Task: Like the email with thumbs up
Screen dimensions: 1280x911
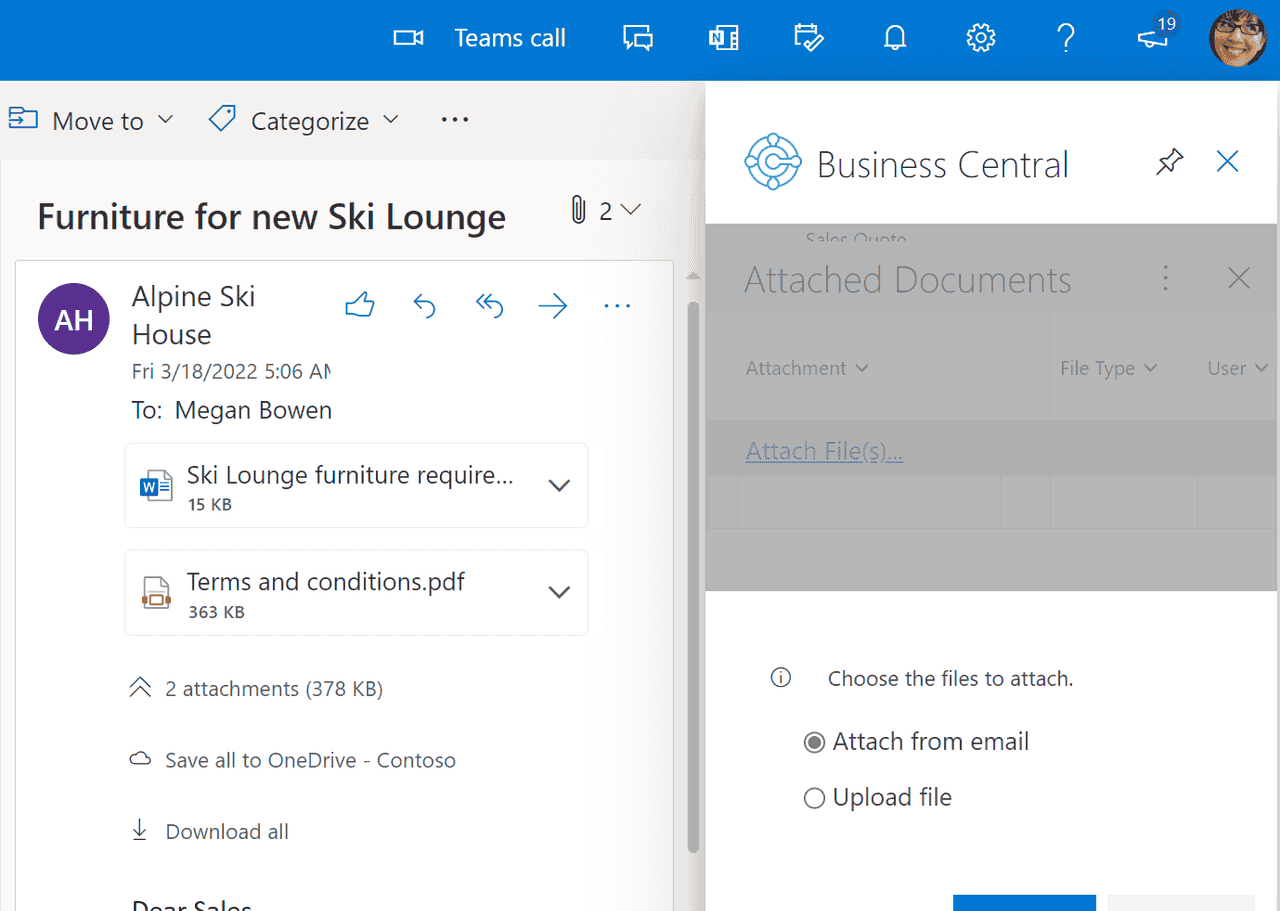Action: (359, 306)
